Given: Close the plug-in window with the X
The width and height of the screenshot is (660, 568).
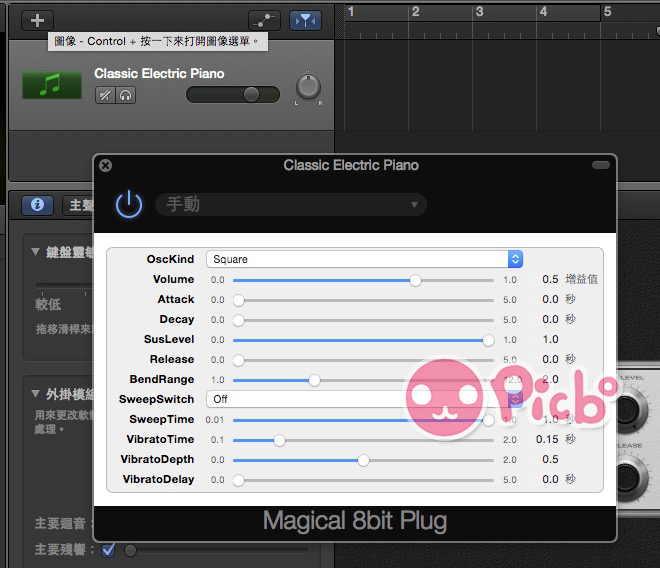Looking at the screenshot, I should pyautogui.click(x=106, y=165).
